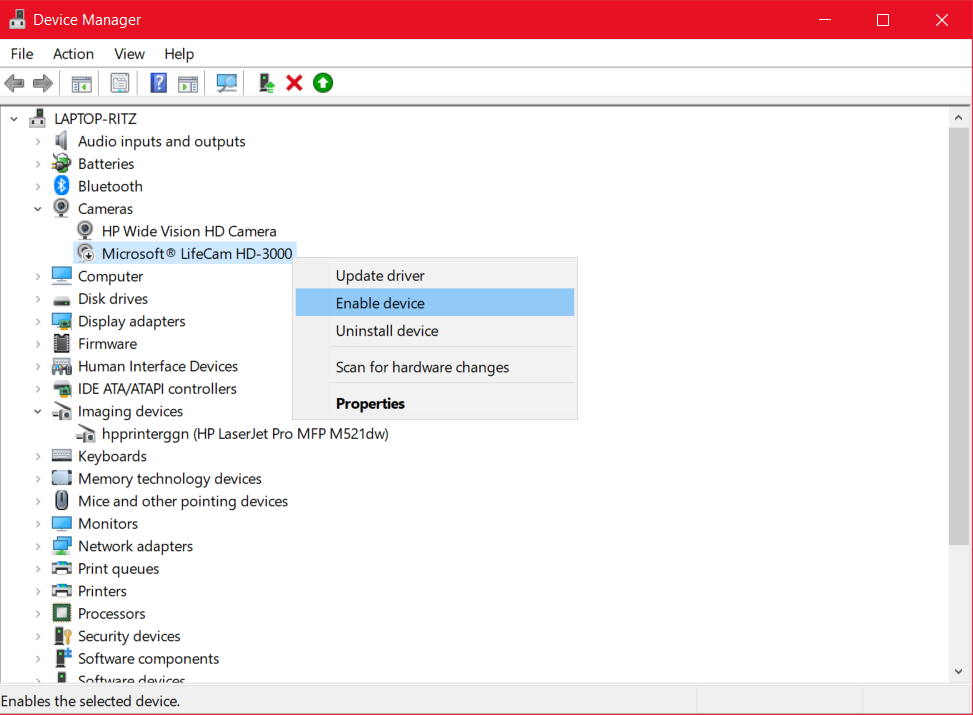Click the Back arrow toolbar icon
Screen dimensions: 973x715
pyautogui.click(x=14, y=83)
